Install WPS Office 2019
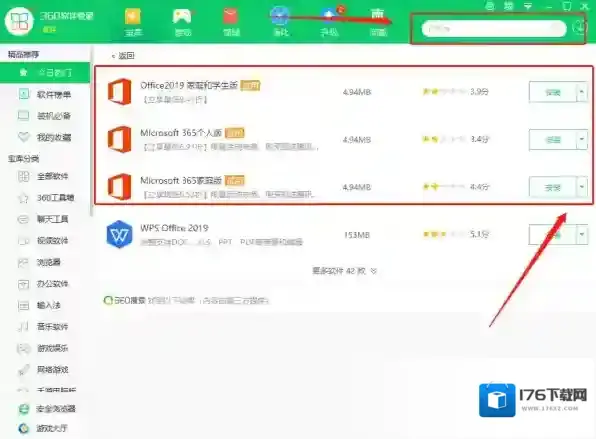Screen dimensions: 596x439 553,235
